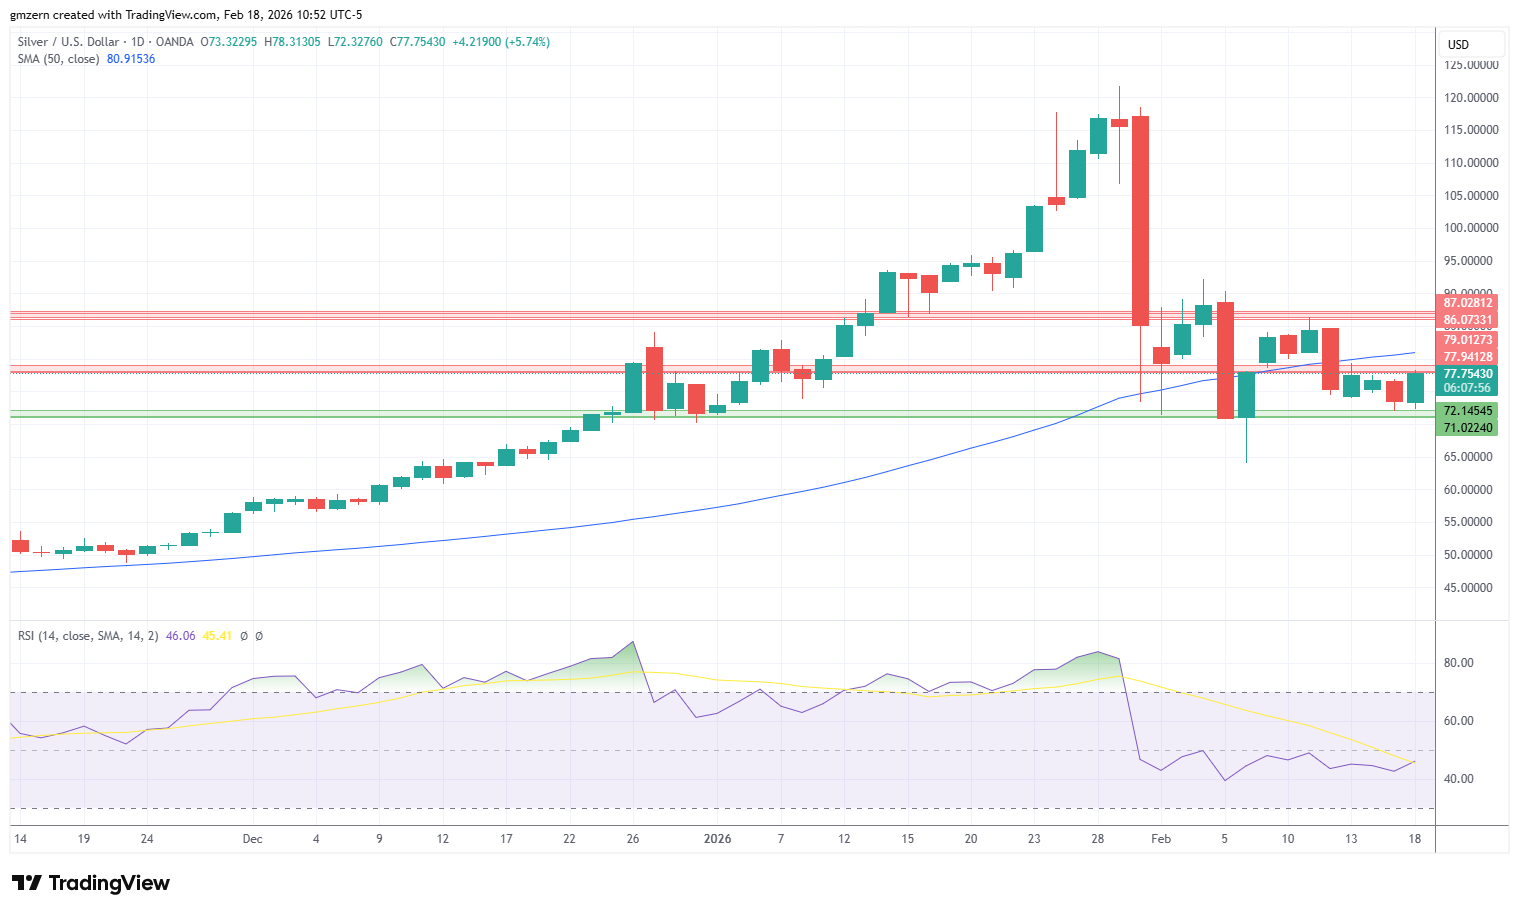
Task: Click the latest green candle above the 18 date
Action: pyautogui.click(x=1415, y=388)
